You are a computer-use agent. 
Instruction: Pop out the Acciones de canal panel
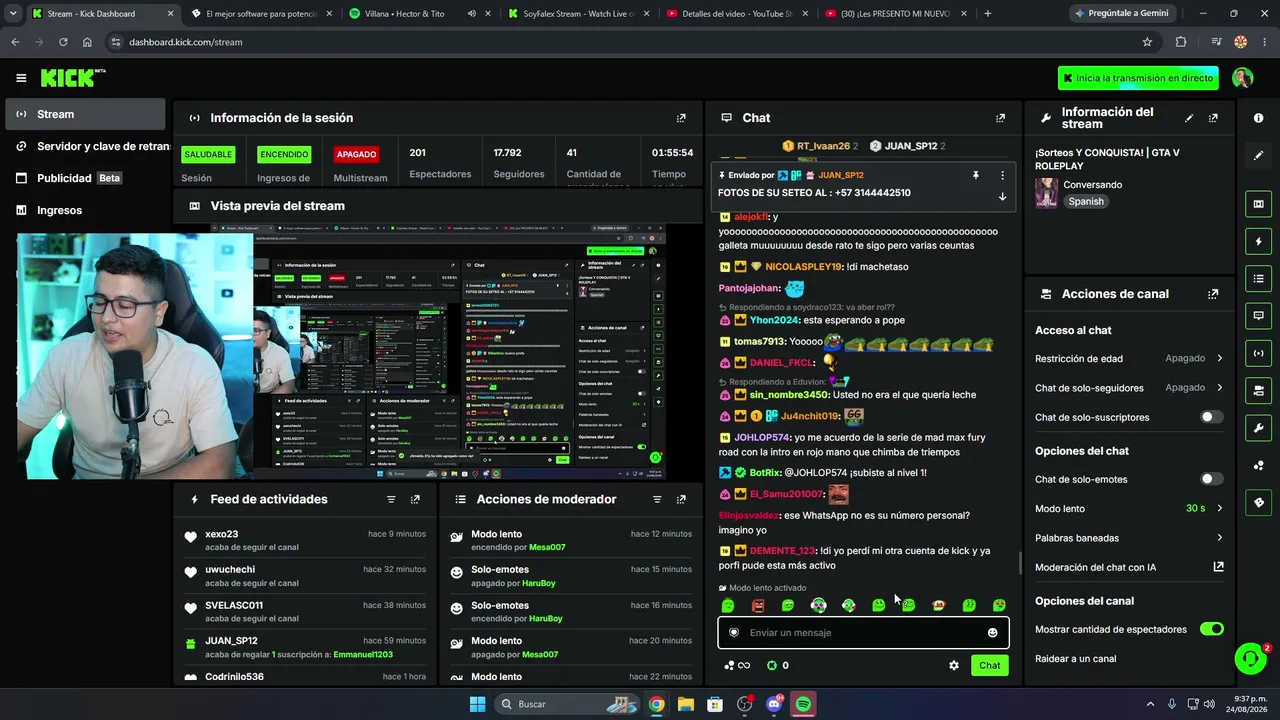[x=1213, y=294]
